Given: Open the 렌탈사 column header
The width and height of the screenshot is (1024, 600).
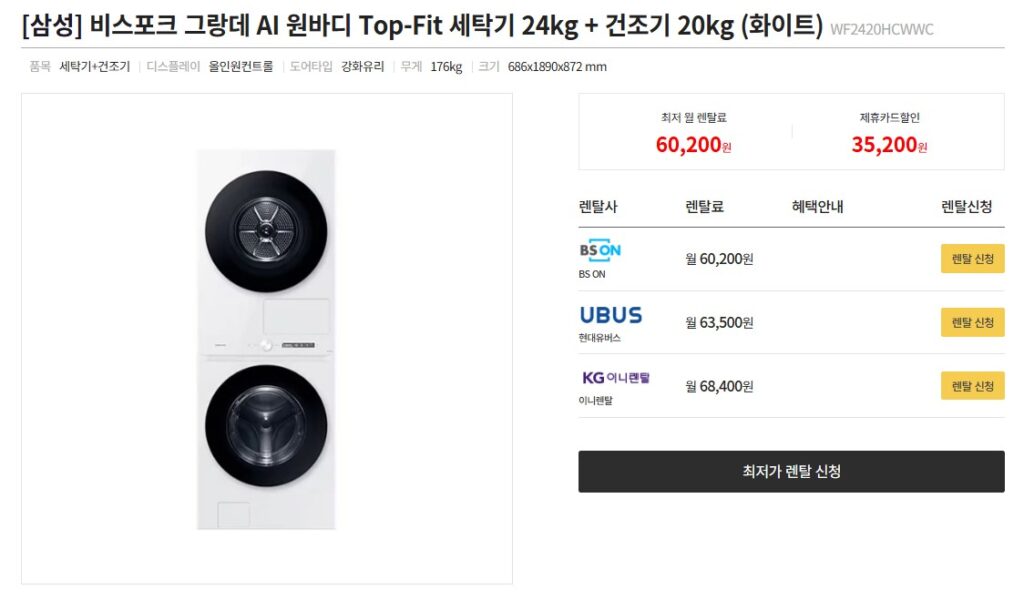Looking at the screenshot, I should [600, 206].
